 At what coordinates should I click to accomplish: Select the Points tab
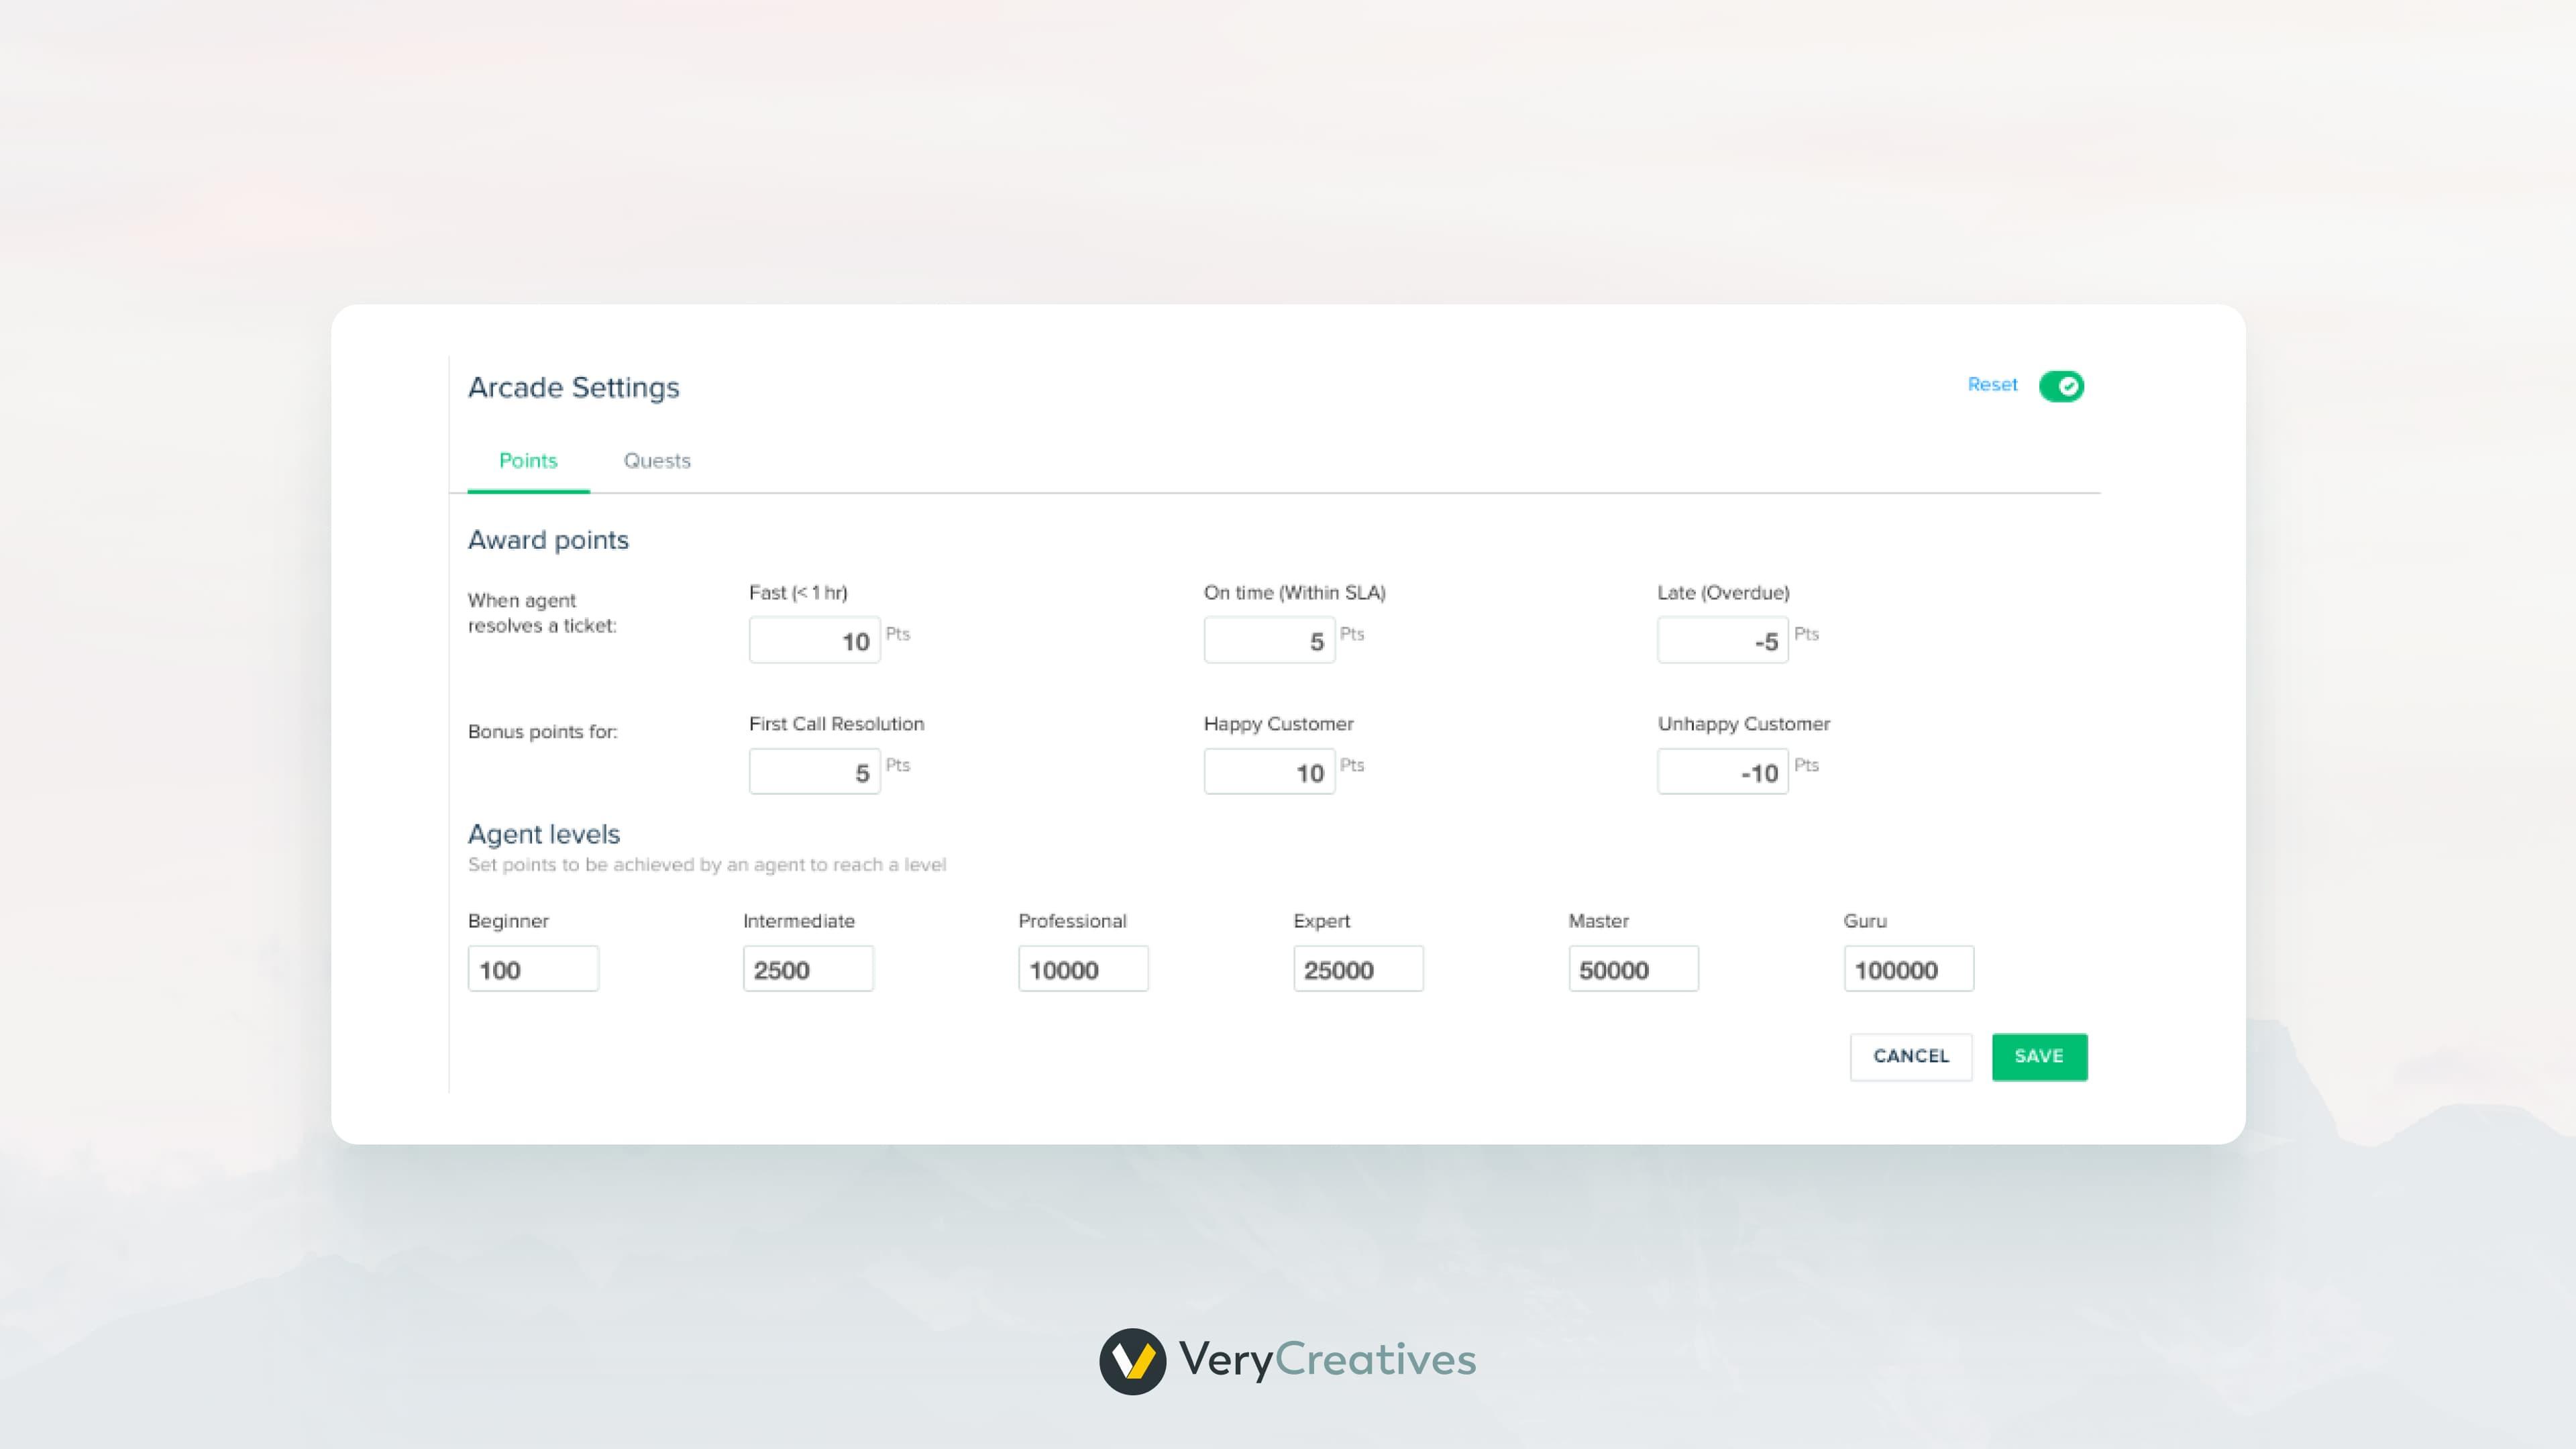coord(527,461)
